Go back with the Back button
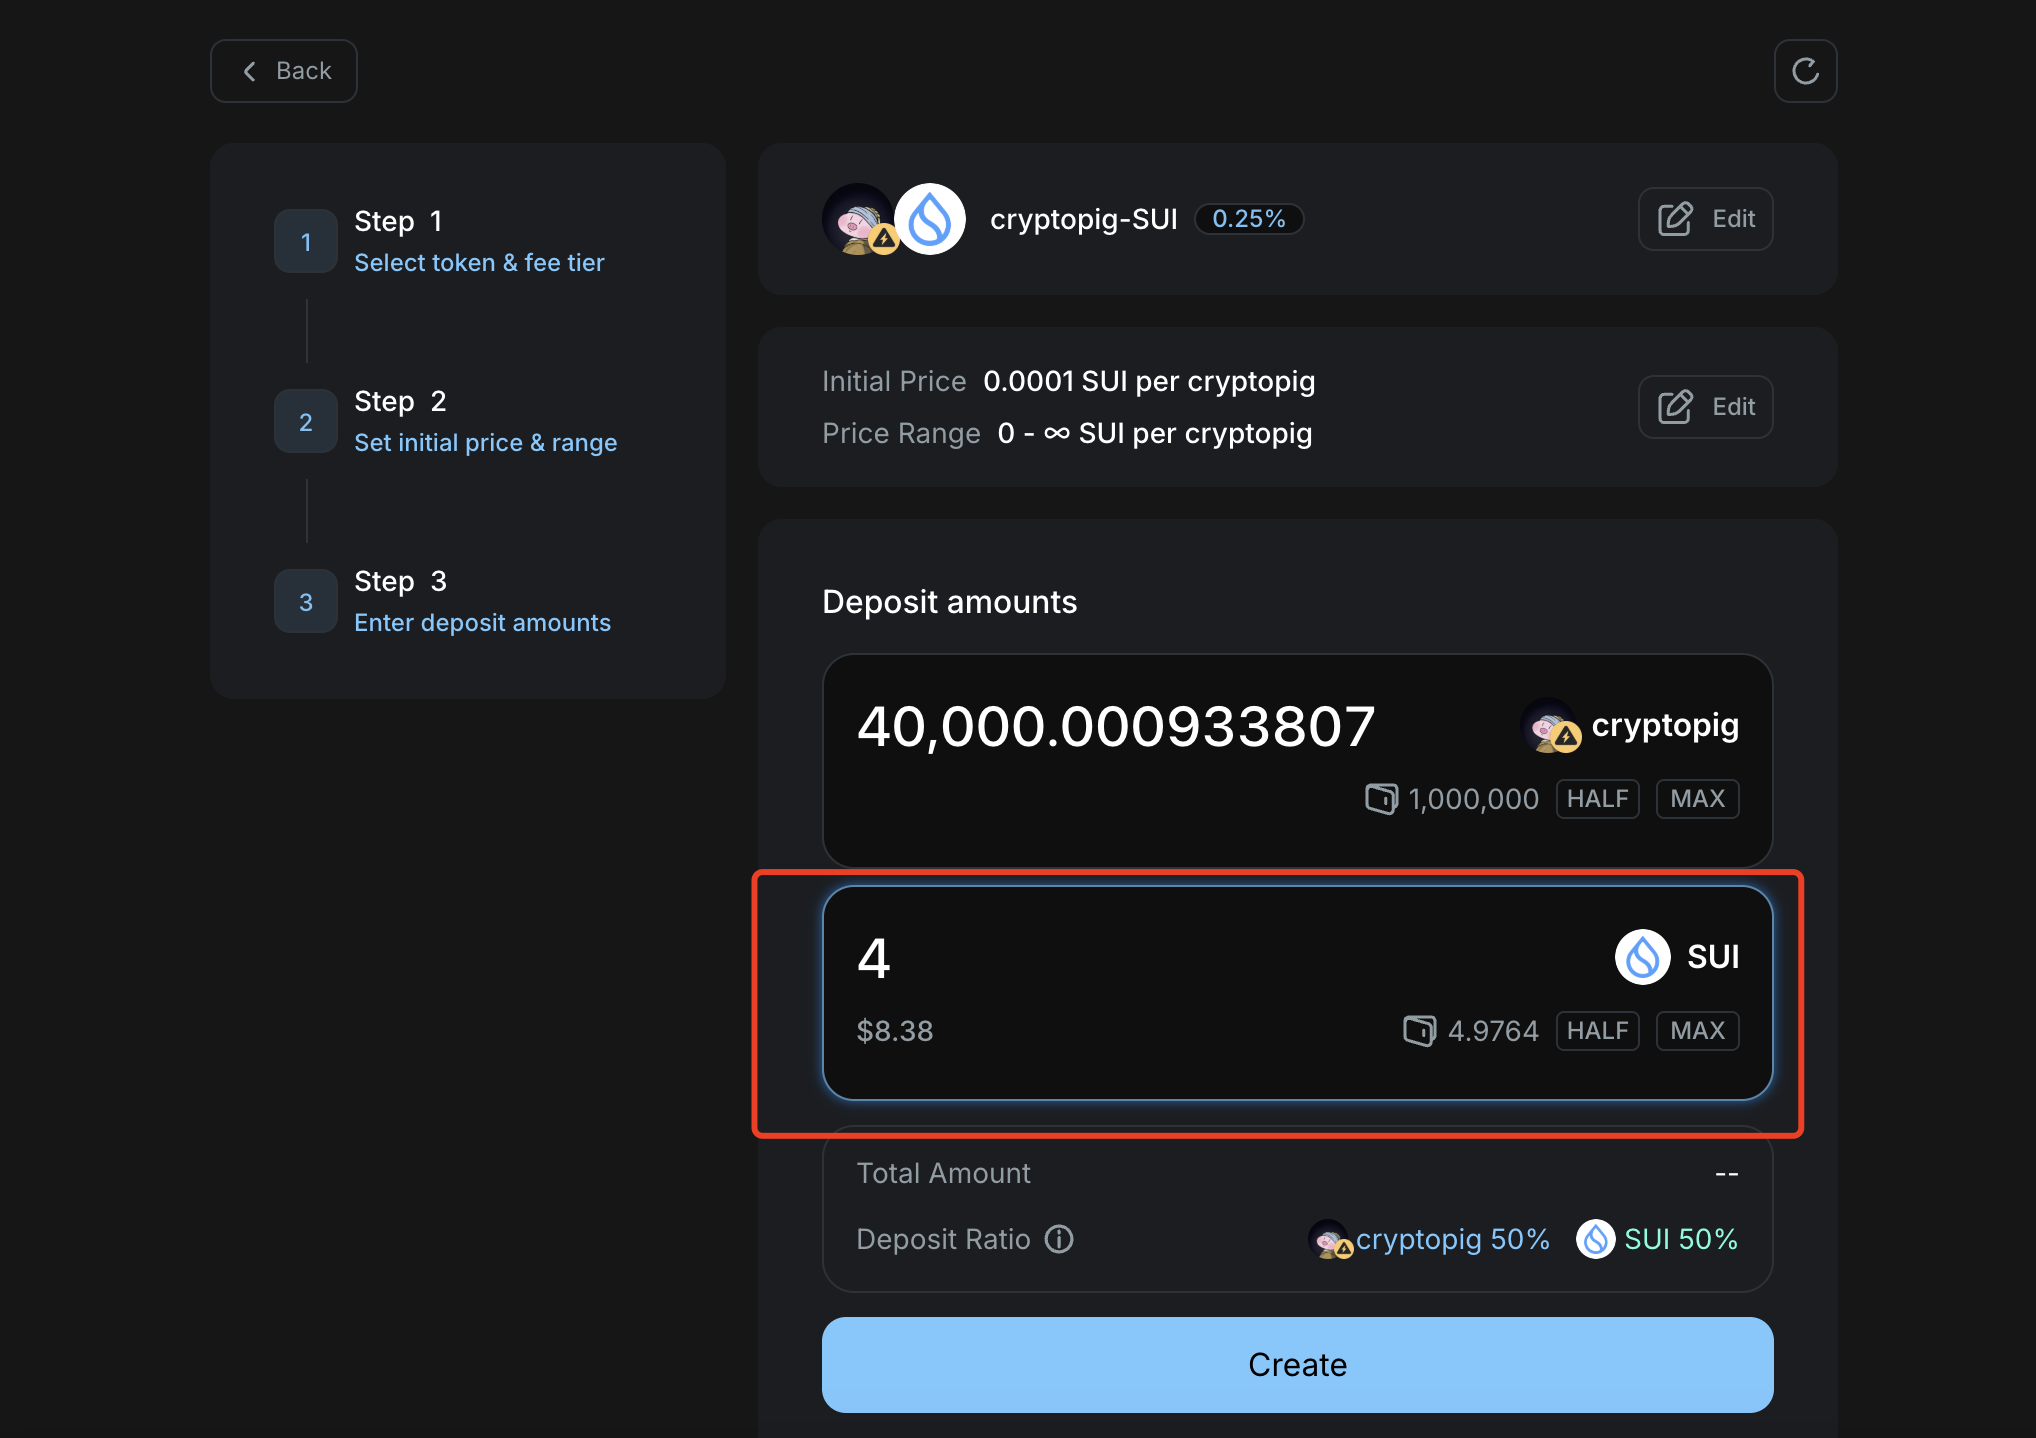2036x1438 pixels. [x=284, y=71]
